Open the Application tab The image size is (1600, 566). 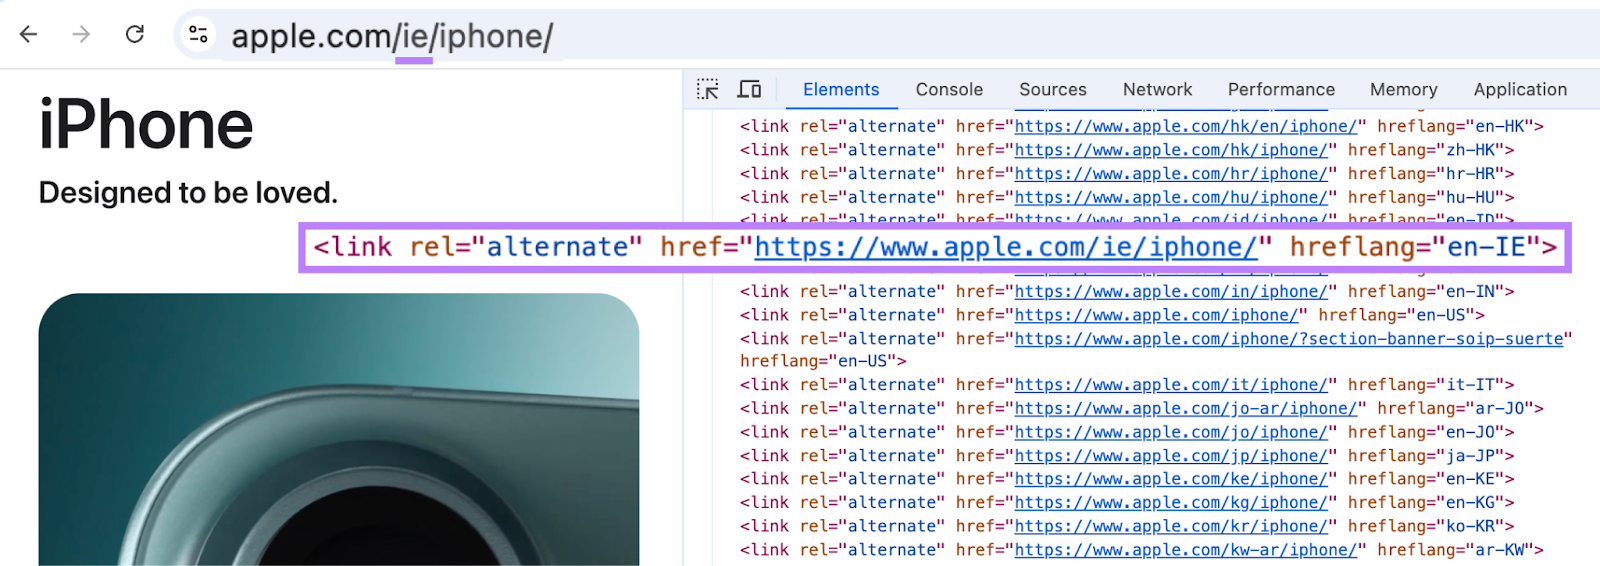pyautogui.click(x=1520, y=90)
